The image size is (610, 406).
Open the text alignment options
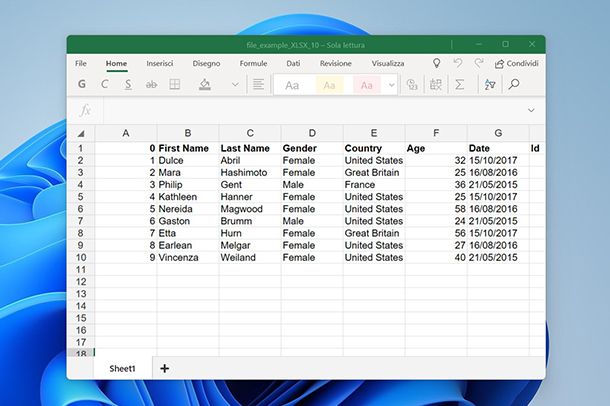(258, 84)
